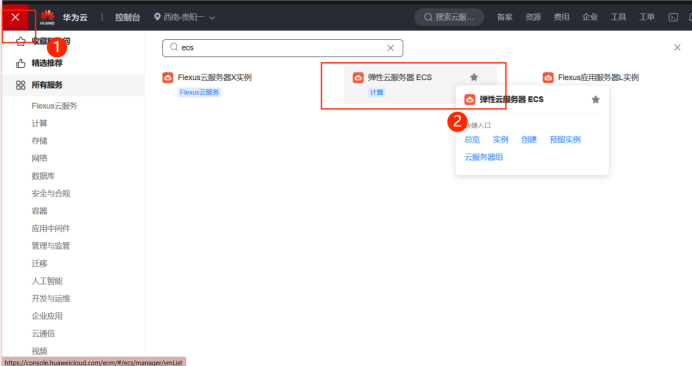The height and width of the screenshot is (366, 692).
Task: Select the 安全与合规 category
Action: click(51, 193)
